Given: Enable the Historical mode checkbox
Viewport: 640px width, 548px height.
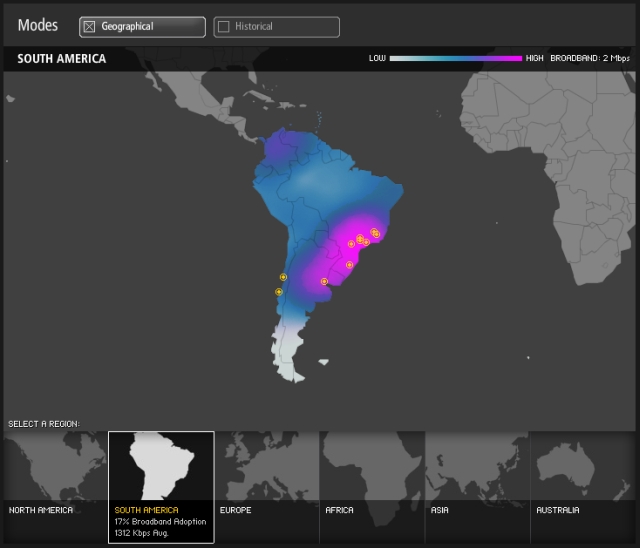Looking at the screenshot, I should point(224,27).
